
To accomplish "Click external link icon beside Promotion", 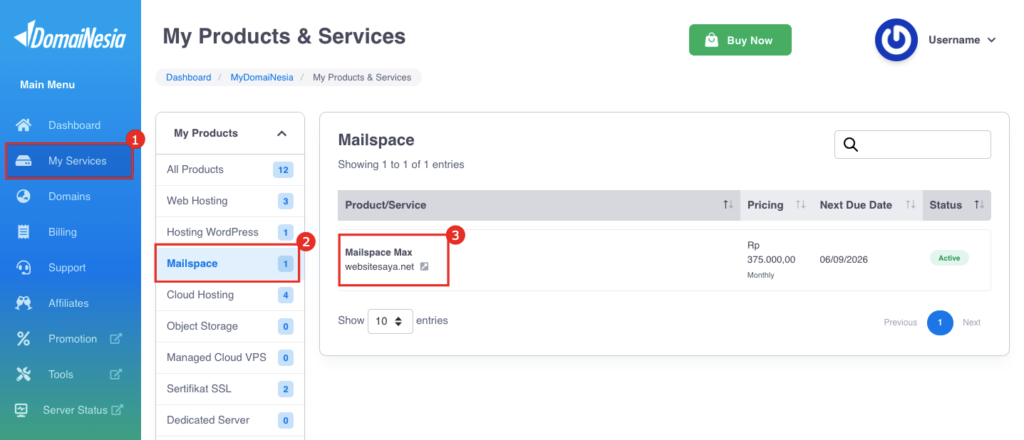I will [x=116, y=339].
